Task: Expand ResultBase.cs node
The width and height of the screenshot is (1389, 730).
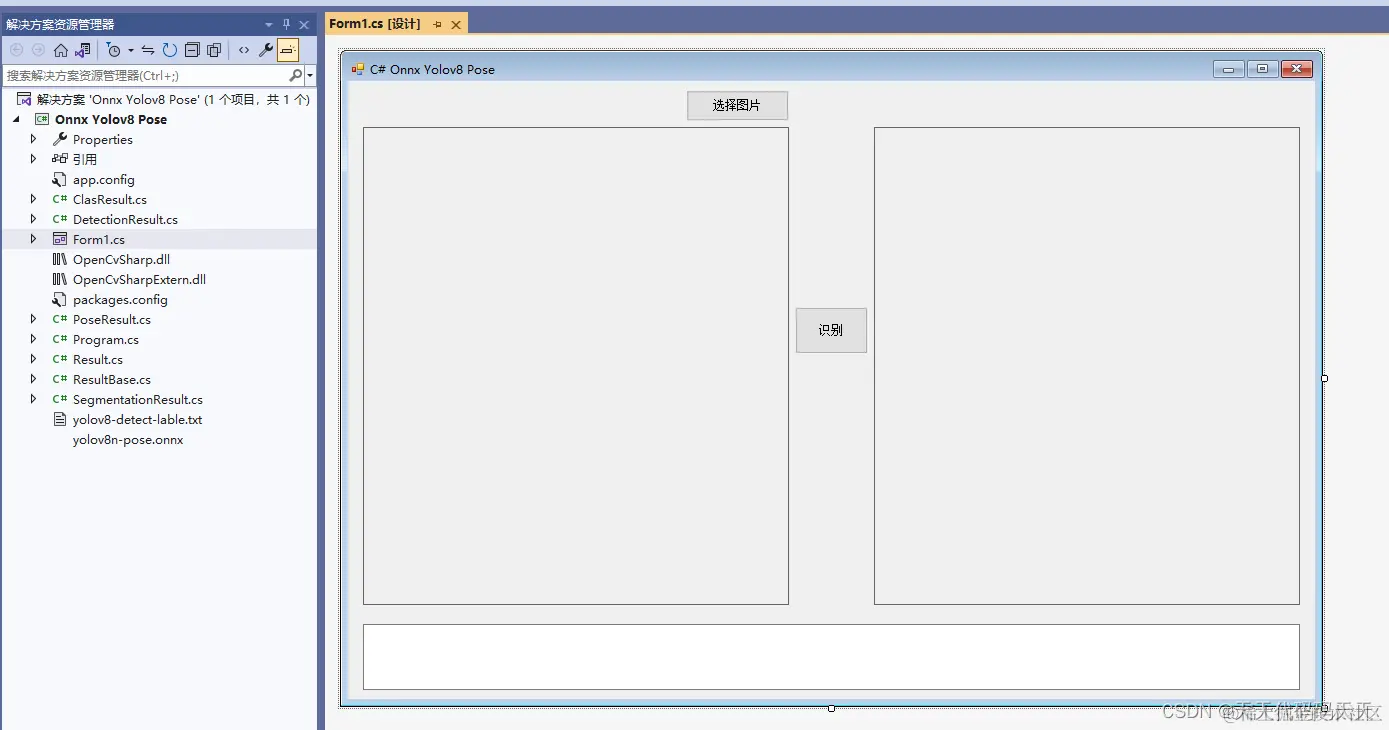Action: pyautogui.click(x=33, y=379)
